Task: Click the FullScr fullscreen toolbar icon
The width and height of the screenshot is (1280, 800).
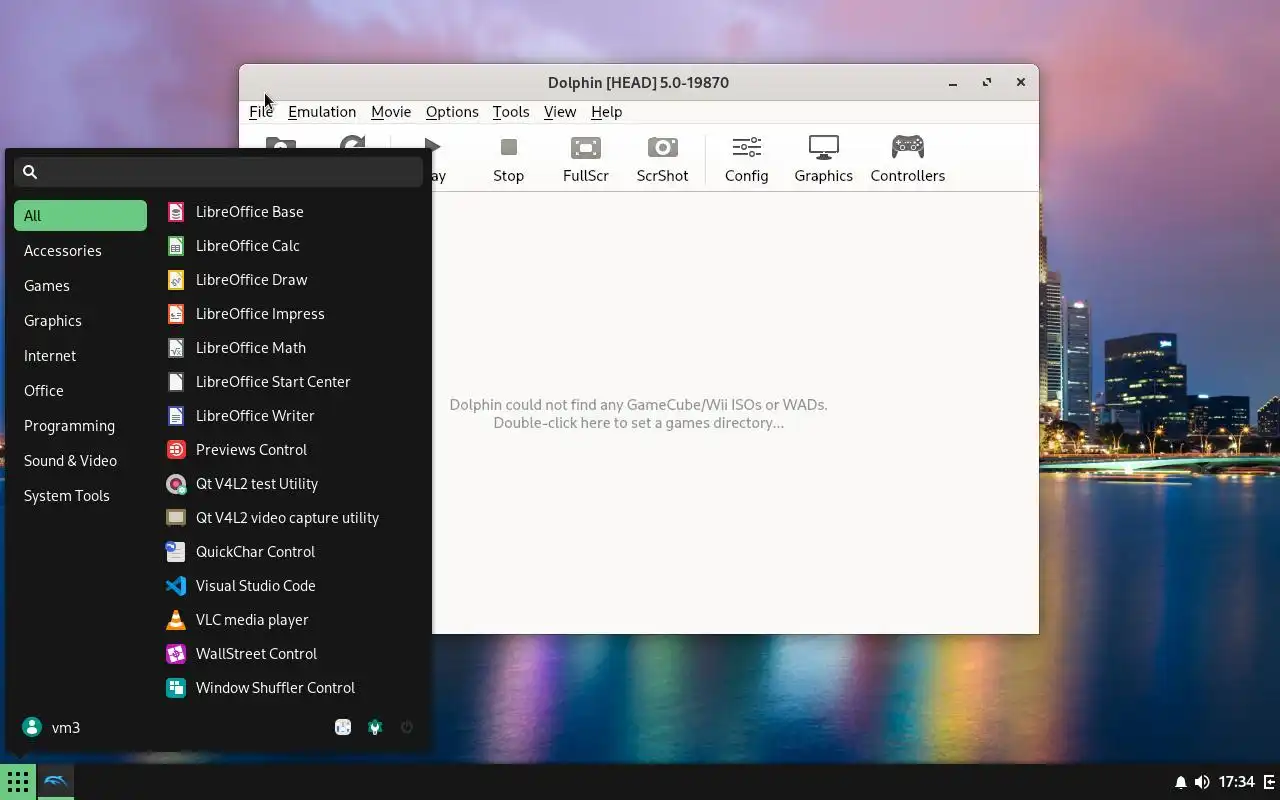Action: click(585, 160)
